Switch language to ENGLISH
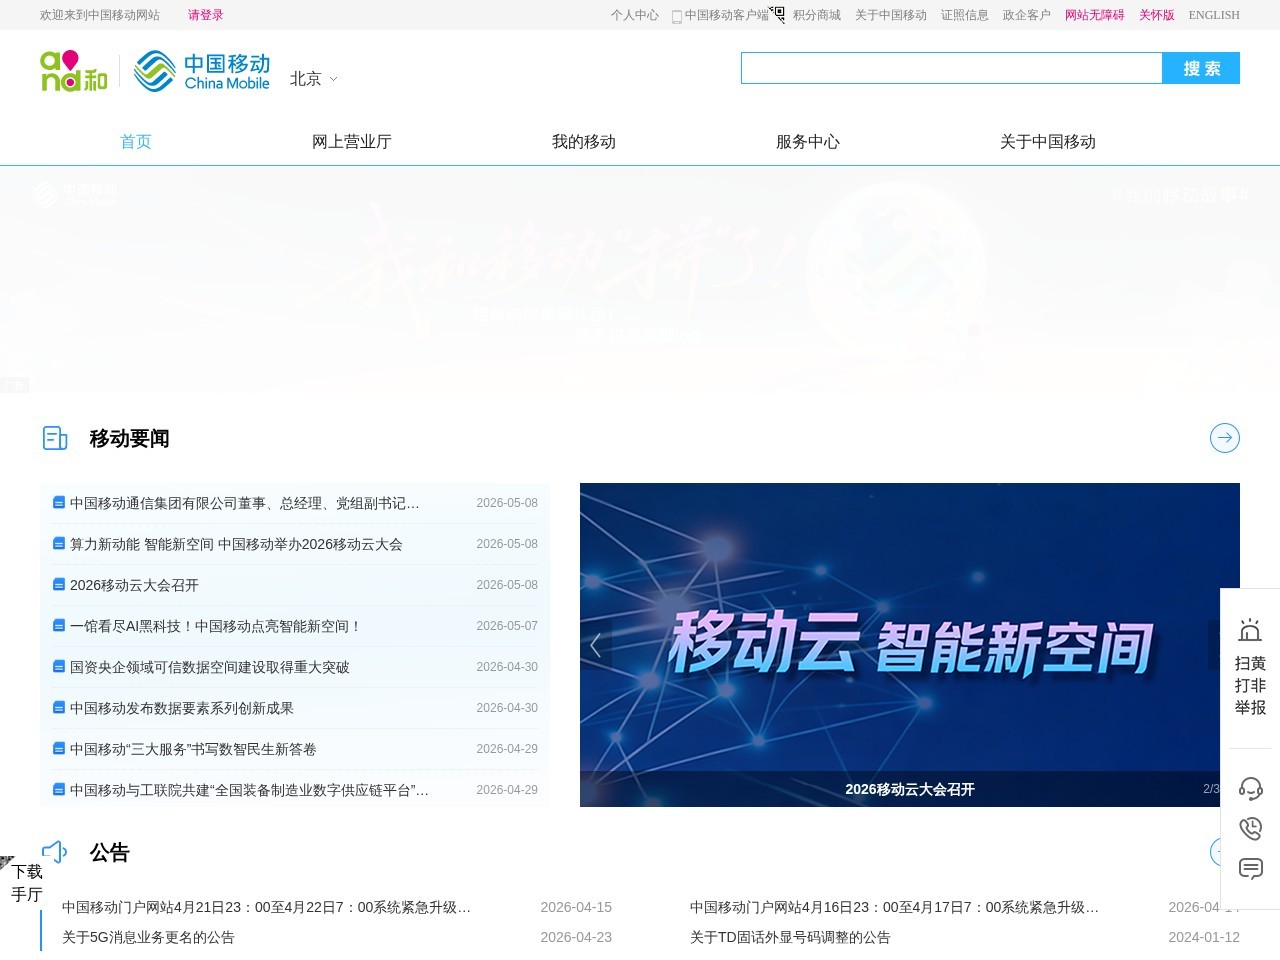 (1214, 15)
